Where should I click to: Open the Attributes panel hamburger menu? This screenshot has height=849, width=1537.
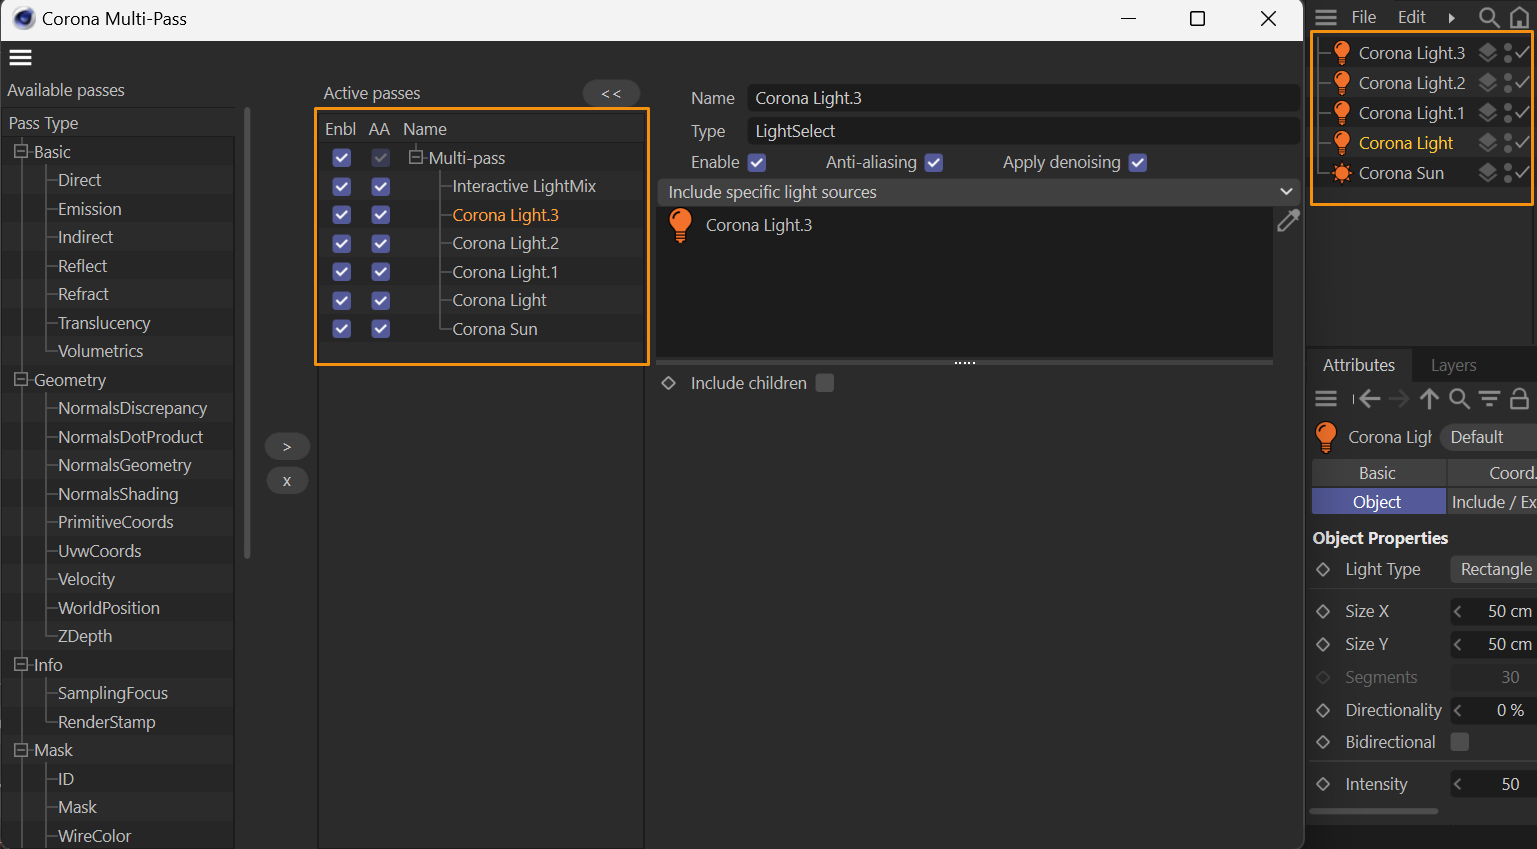click(1326, 399)
